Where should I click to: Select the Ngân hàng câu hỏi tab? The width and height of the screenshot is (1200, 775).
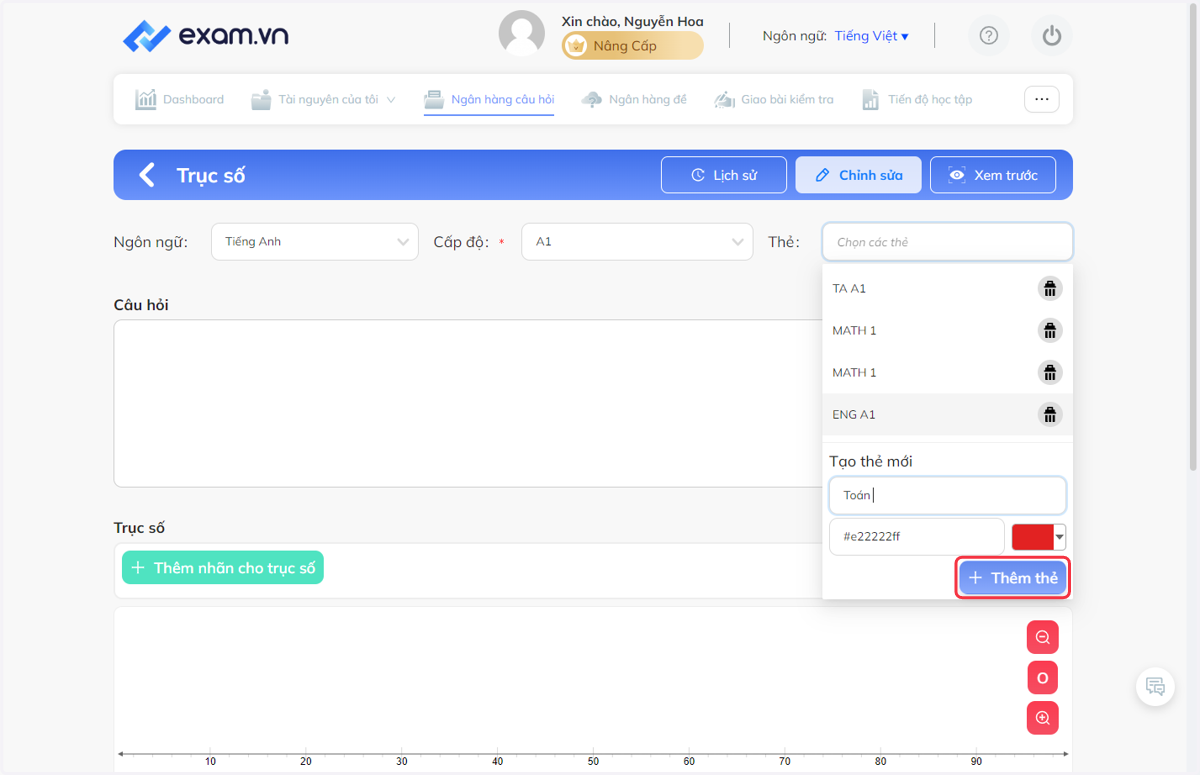coord(489,99)
